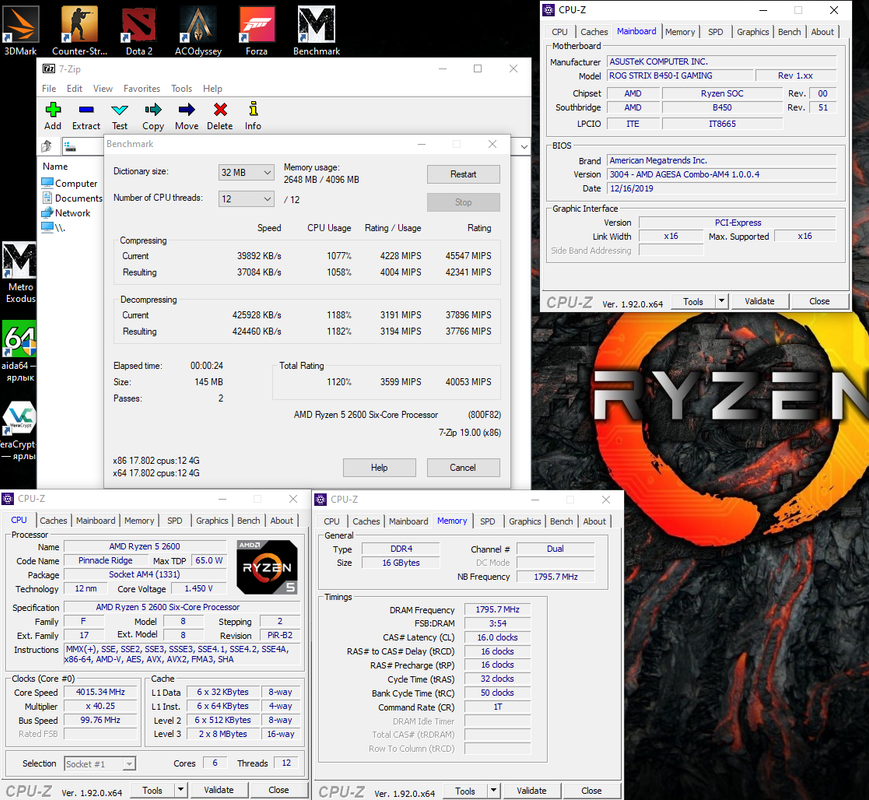Switch to Graphics tab in CPU window
The height and width of the screenshot is (800, 869).
212,521
